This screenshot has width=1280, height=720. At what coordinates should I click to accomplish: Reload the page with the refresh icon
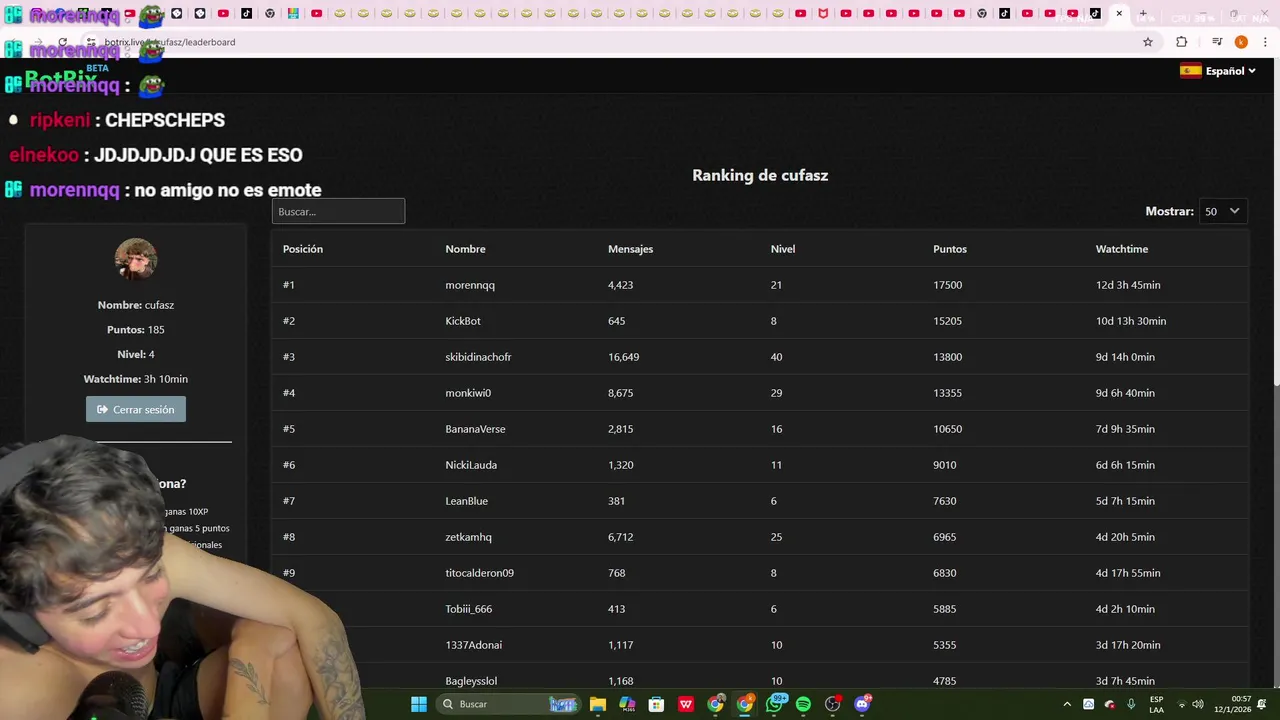click(x=62, y=42)
